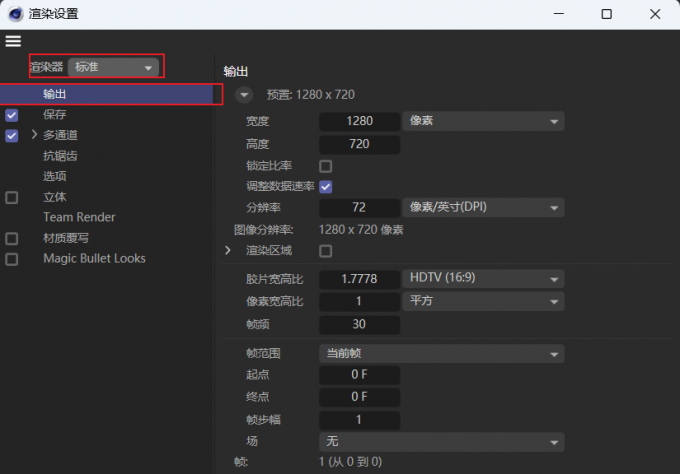This screenshot has height=474, width=680.
Task: Click the 高度 input field showing 720
Action: click(x=360, y=144)
